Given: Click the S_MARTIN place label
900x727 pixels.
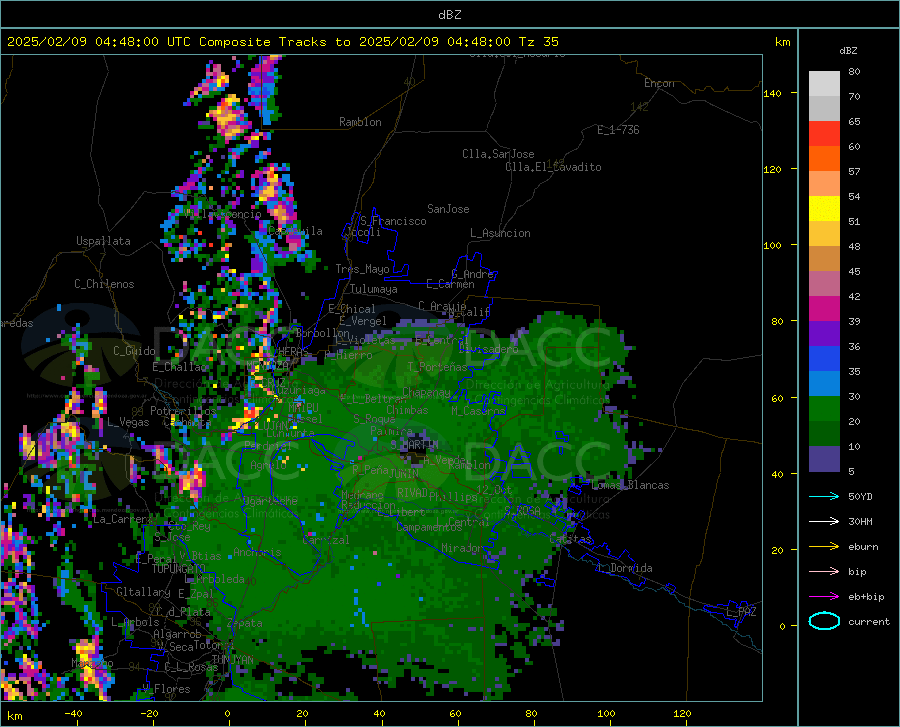Looking at the screenshot, I should (x=414, y=445).
